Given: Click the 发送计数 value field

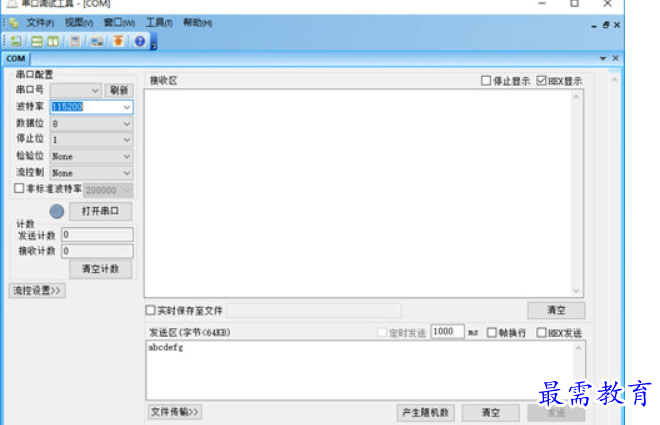Looking at the screenshot, I should pyautogui.click(x=97, y=234).
